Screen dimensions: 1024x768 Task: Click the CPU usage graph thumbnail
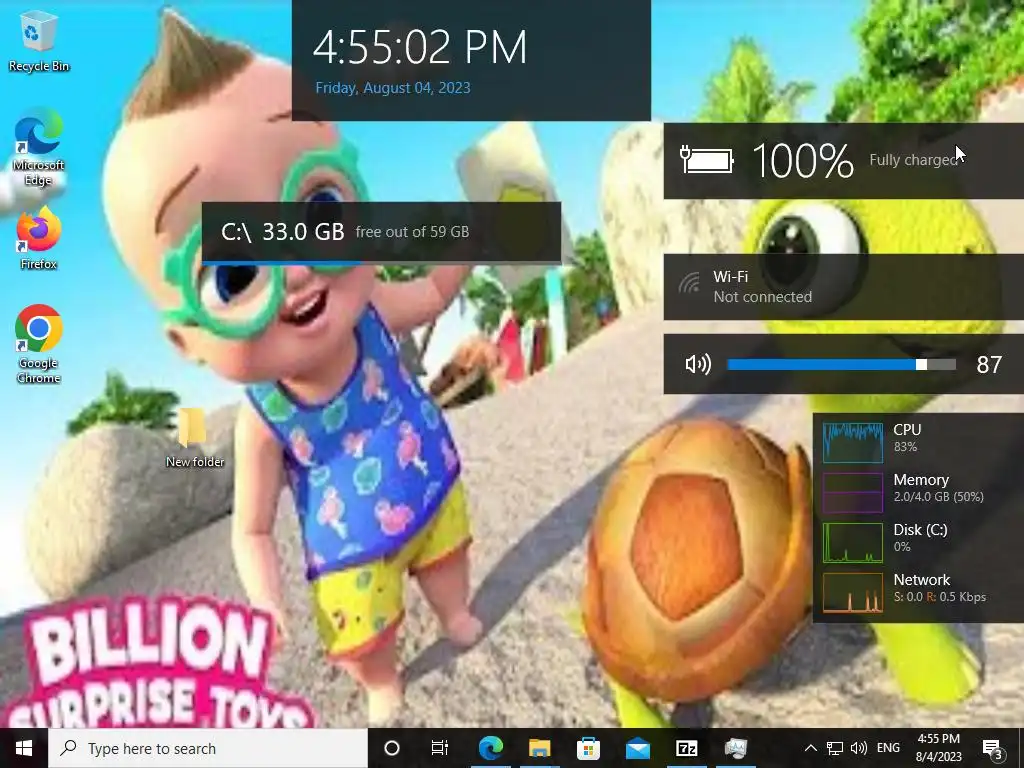click(853, 442)
